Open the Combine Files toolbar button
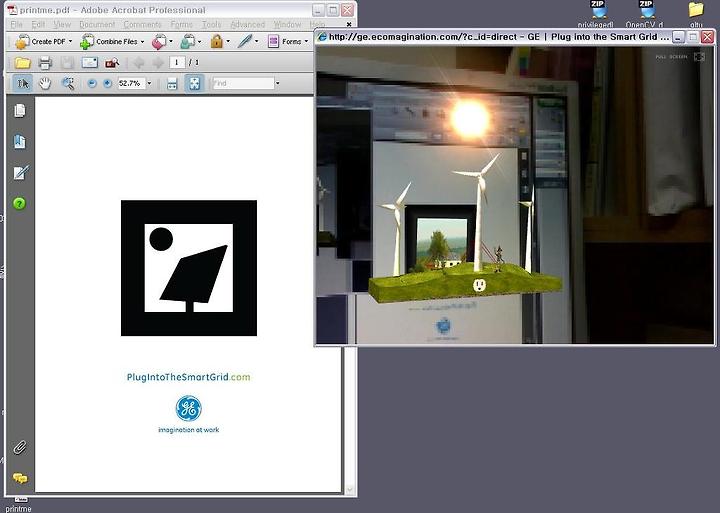Image resolution: width=720 pixels, height=513 pixels. point(112,42)
